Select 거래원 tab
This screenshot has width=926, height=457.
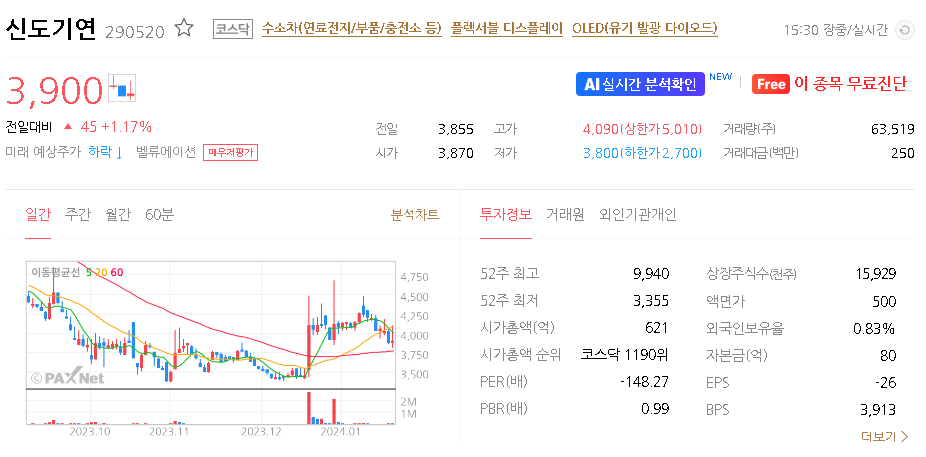[565, 214]
